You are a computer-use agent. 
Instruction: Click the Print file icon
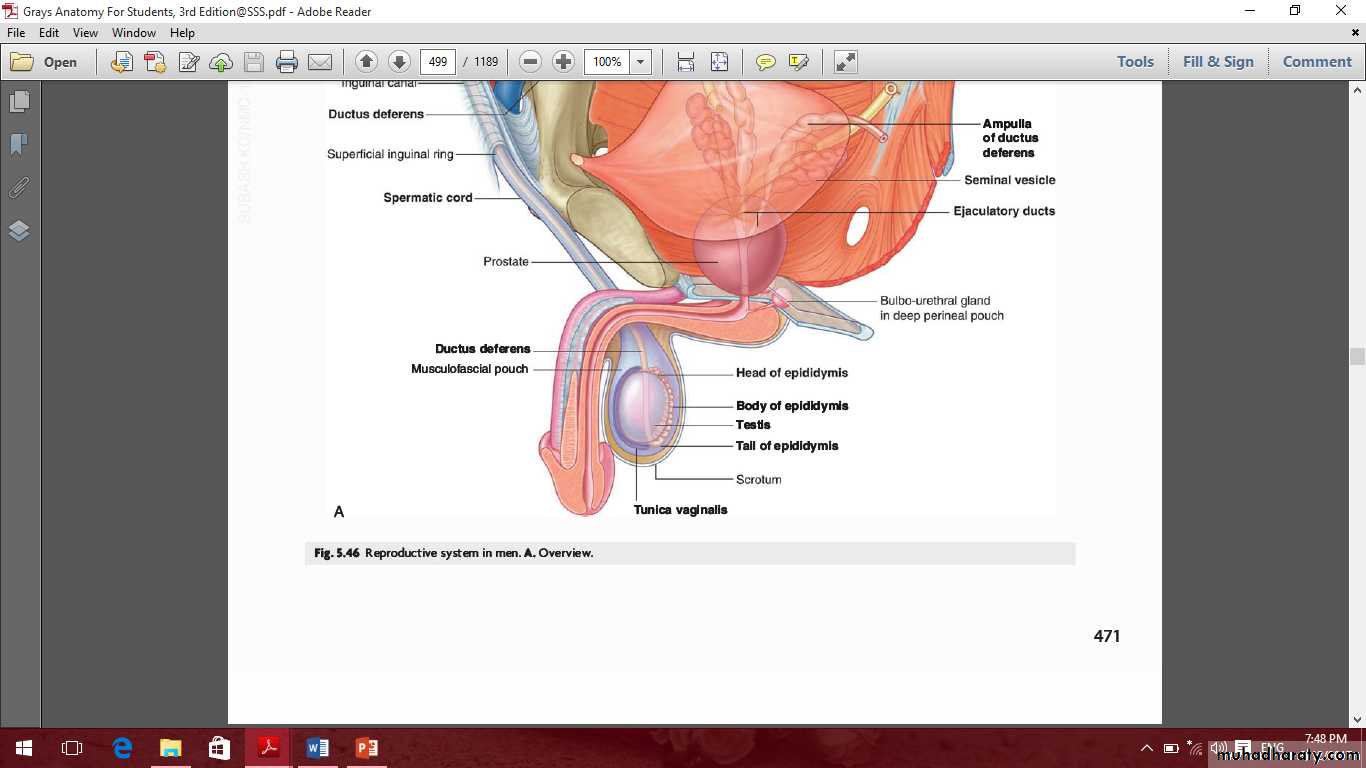[287, 62]
